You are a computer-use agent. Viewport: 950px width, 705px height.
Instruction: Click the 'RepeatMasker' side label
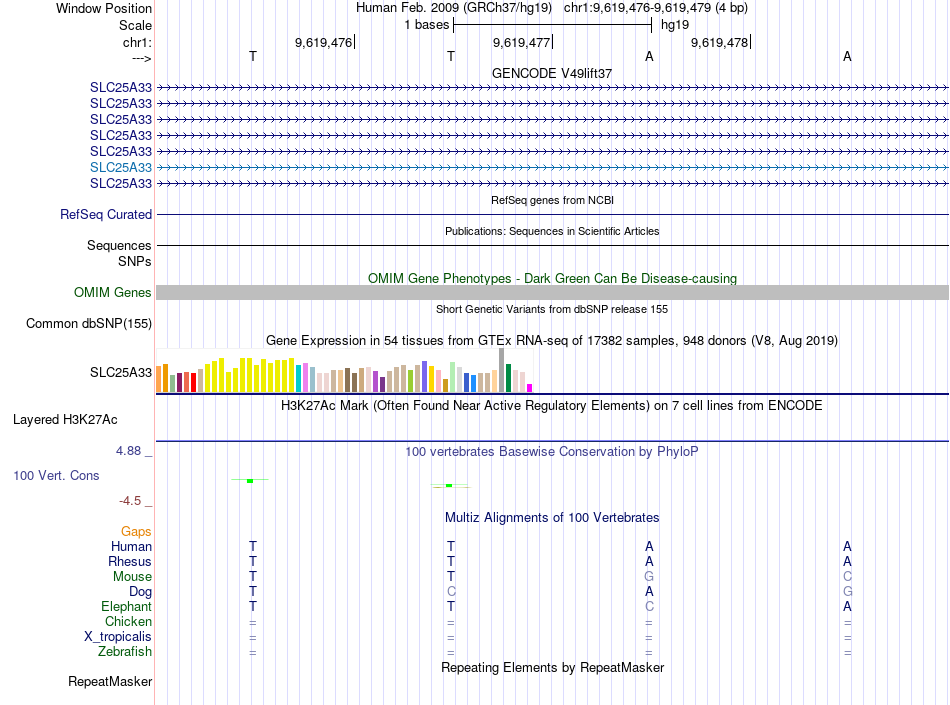110,682
